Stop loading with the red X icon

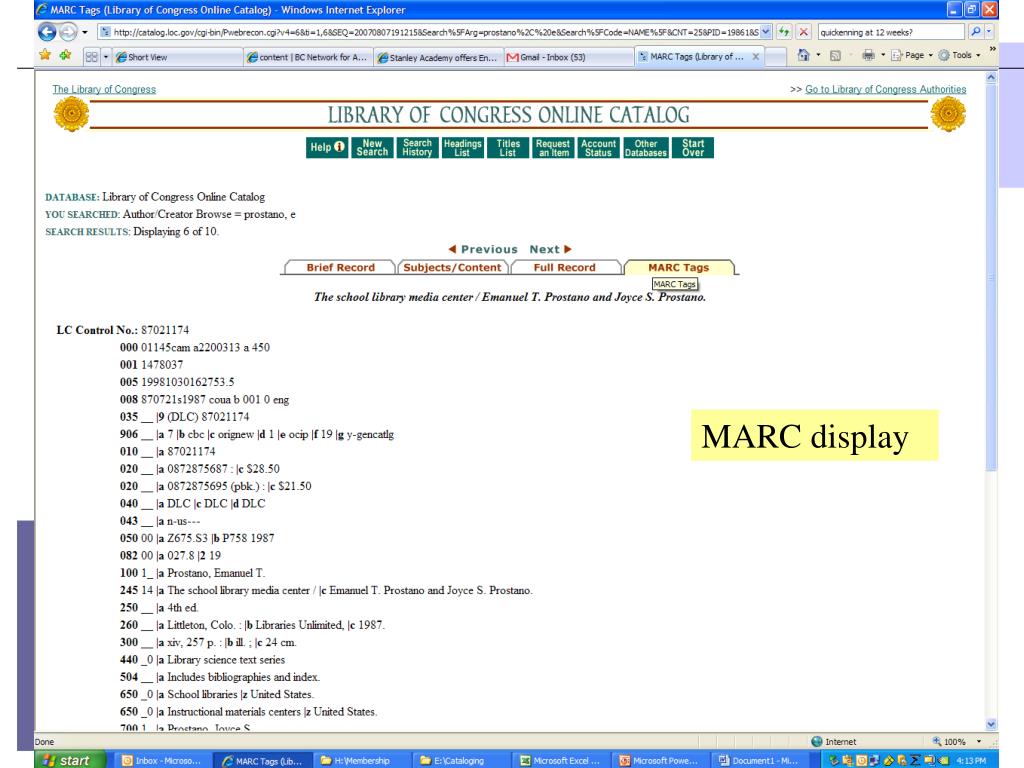(804, 31)
